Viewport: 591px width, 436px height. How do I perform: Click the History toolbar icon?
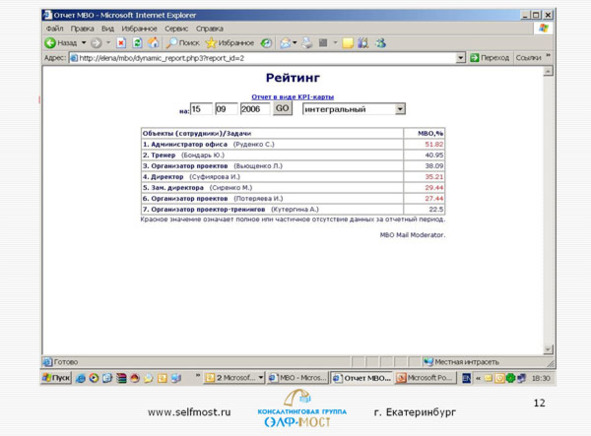coord(266,43)
